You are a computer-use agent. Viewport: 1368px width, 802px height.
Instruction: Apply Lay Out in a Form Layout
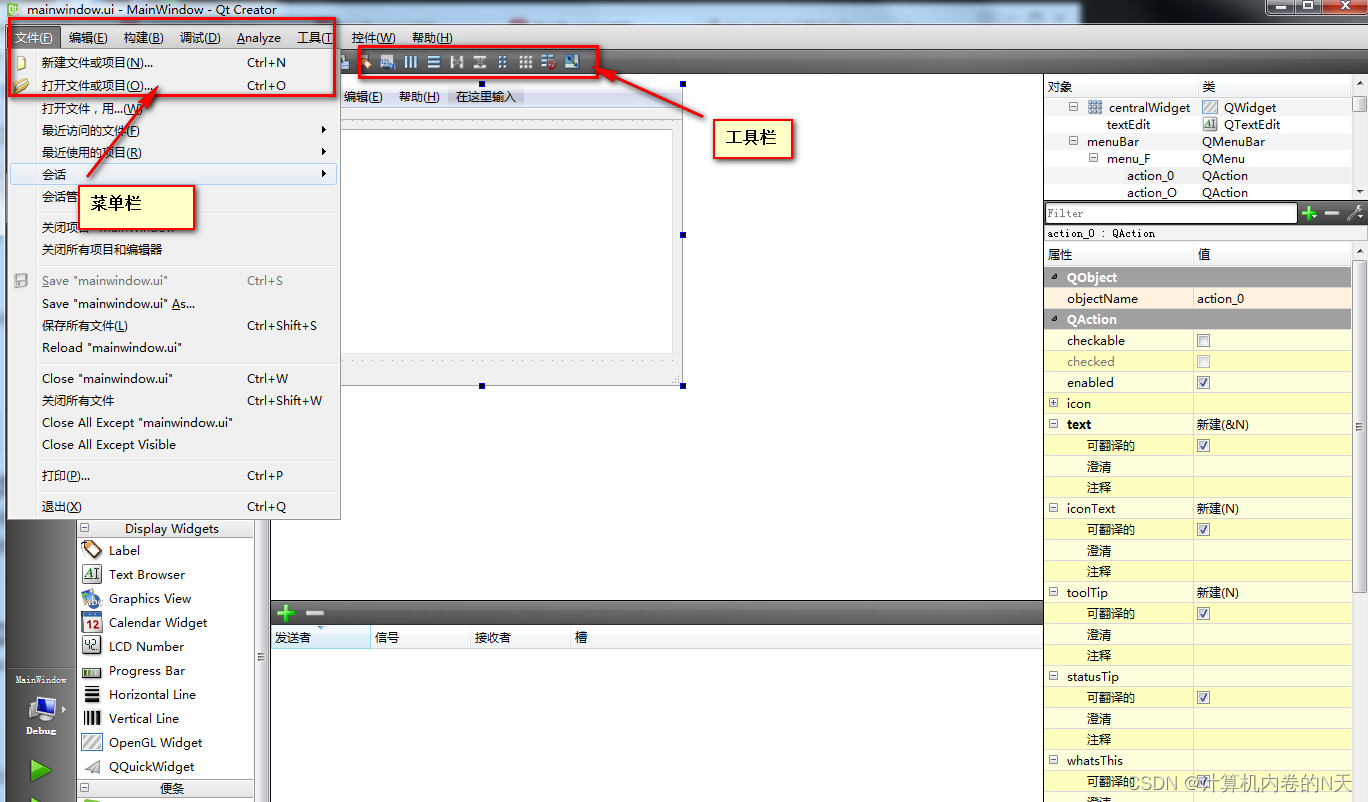[503, 62]
